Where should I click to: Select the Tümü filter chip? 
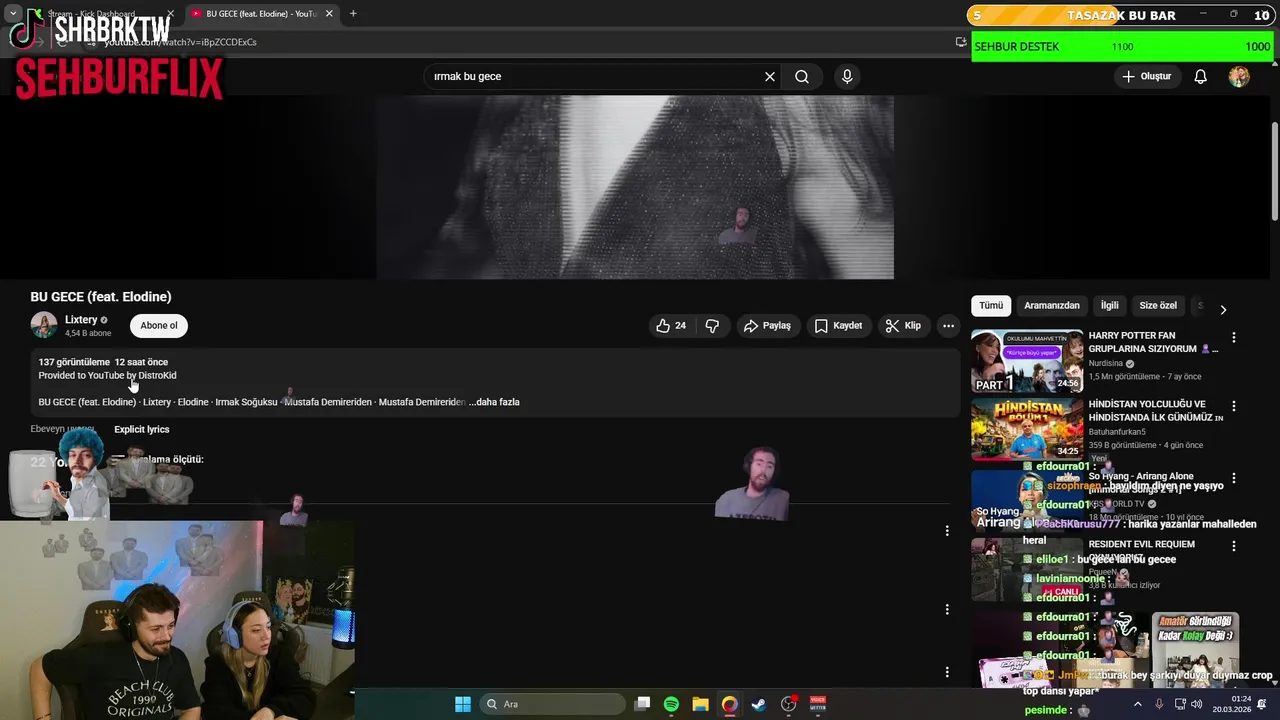(991, 305)
